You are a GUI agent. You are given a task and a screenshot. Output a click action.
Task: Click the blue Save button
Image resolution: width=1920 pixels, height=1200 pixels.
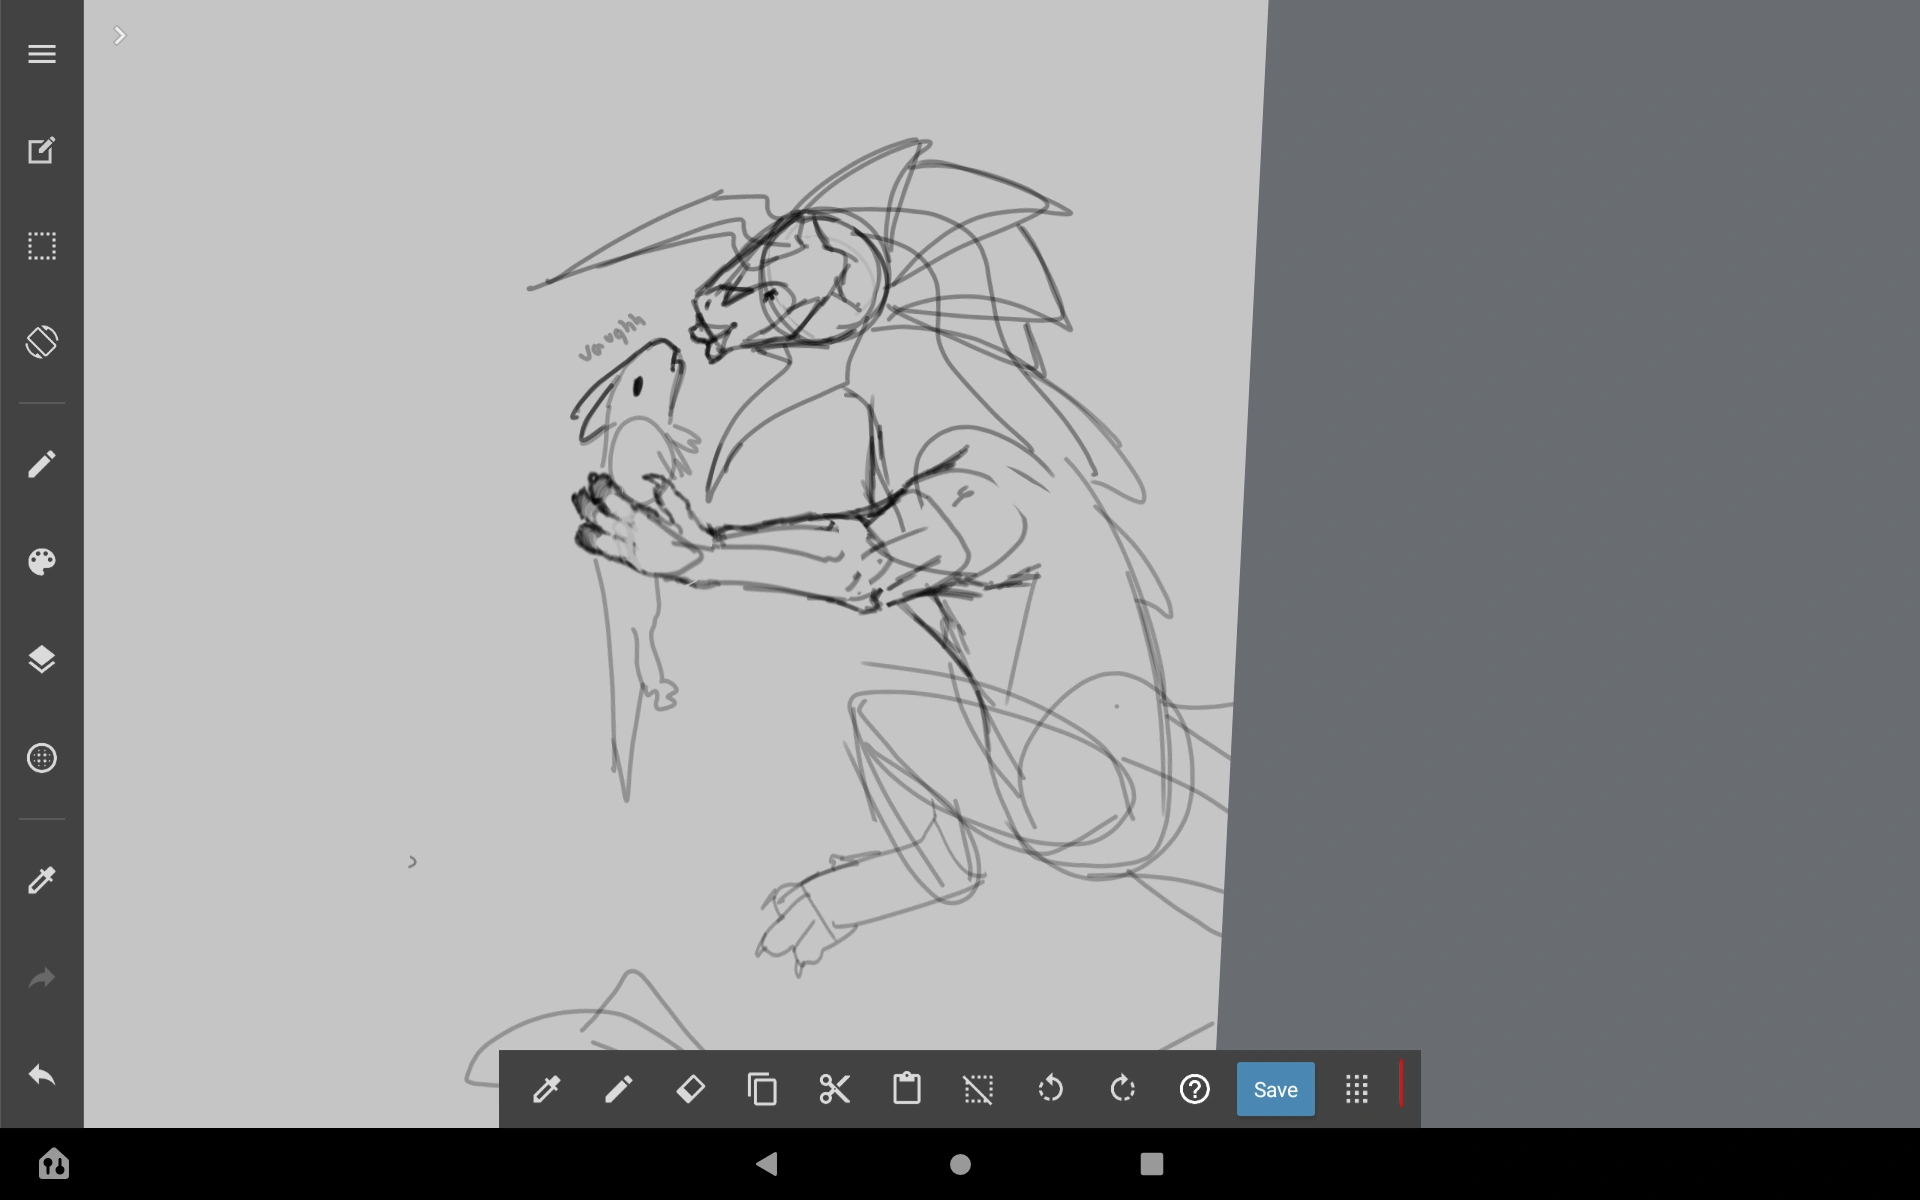tap(1275, 1089)
